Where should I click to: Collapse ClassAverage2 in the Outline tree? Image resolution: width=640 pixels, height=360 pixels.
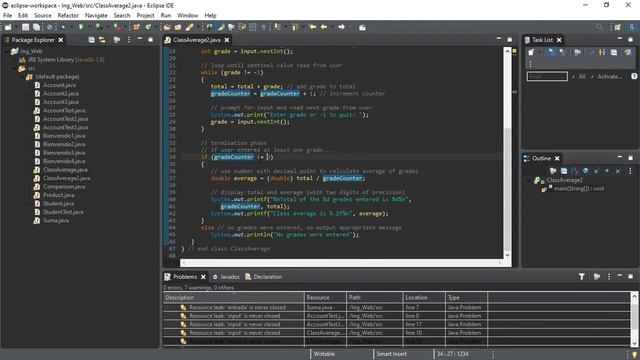(x=529, y=180)
